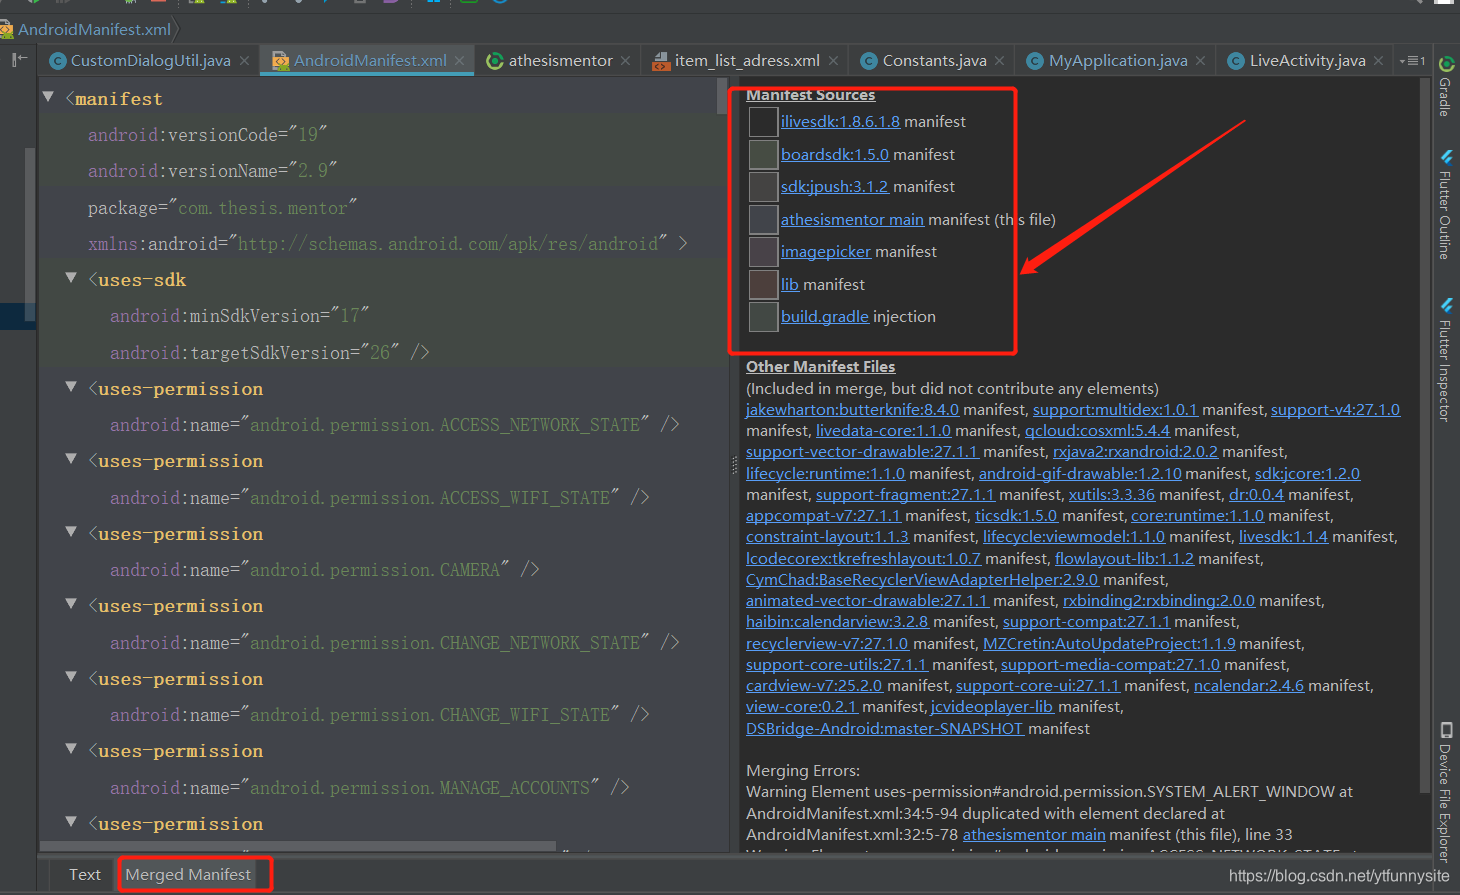This screenshot has height=895, width=1460.
Task: Click the build.gradle injection color swatch
Action: tap(764, 317)
